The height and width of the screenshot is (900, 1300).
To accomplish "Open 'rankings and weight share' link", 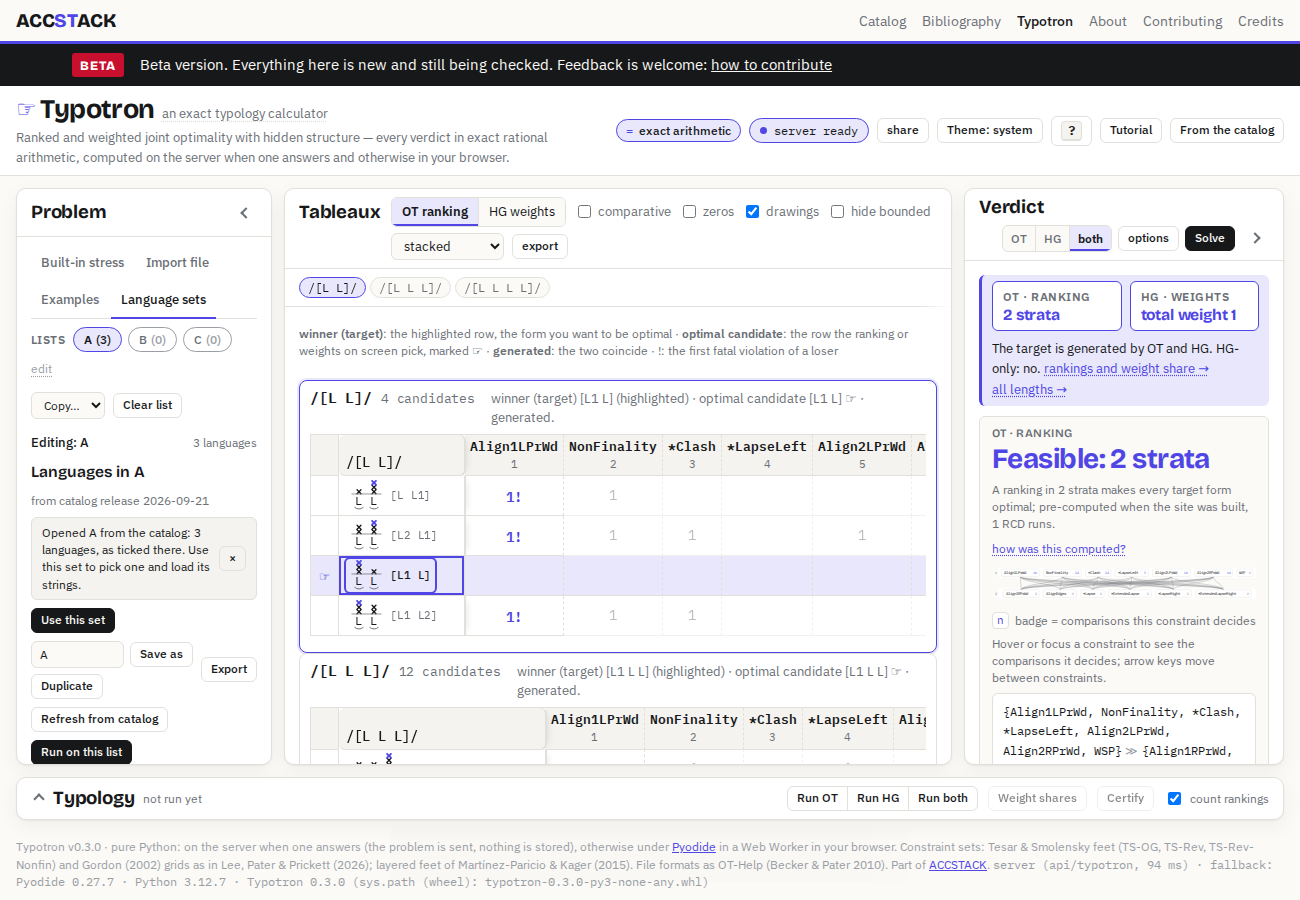I will [x=1126, y=369].
